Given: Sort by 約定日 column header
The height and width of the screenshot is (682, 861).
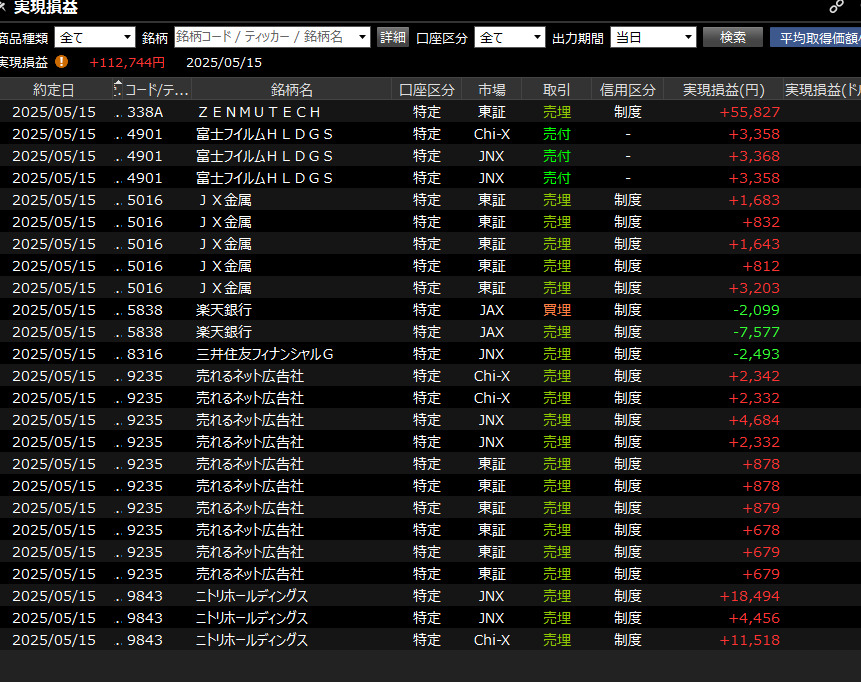Looking at the screenshot, I should 53,90.
